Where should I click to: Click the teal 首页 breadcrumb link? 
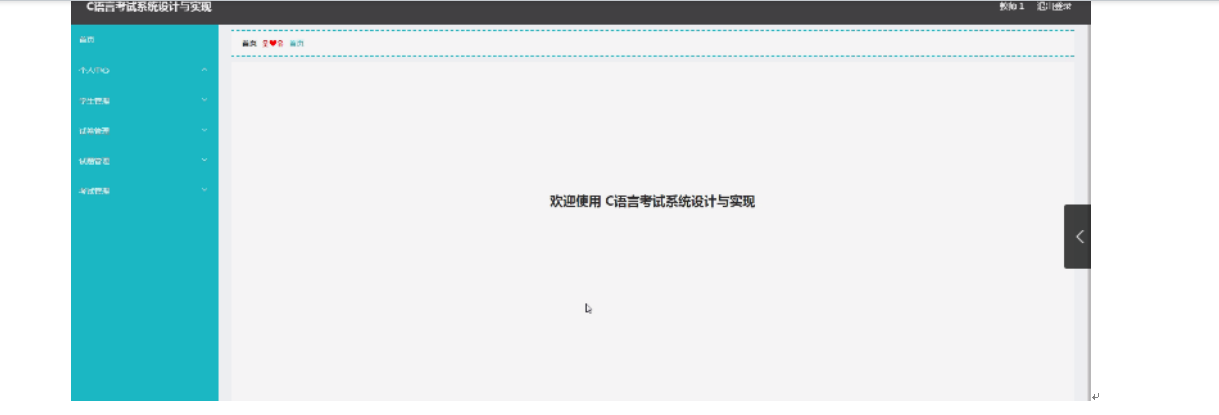(x=297, y=44)
